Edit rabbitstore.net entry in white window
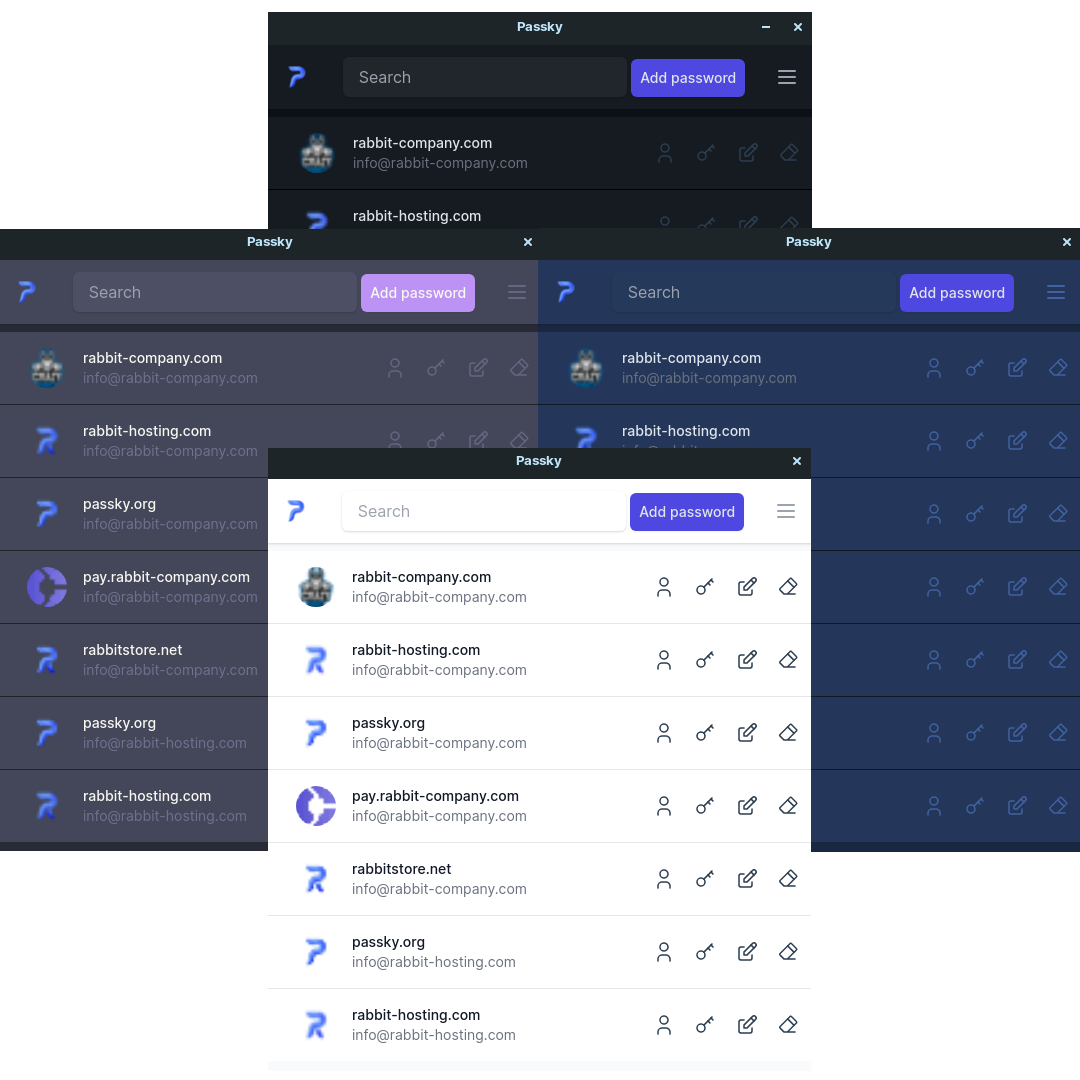1080x1080 pixels. (747, 879)
